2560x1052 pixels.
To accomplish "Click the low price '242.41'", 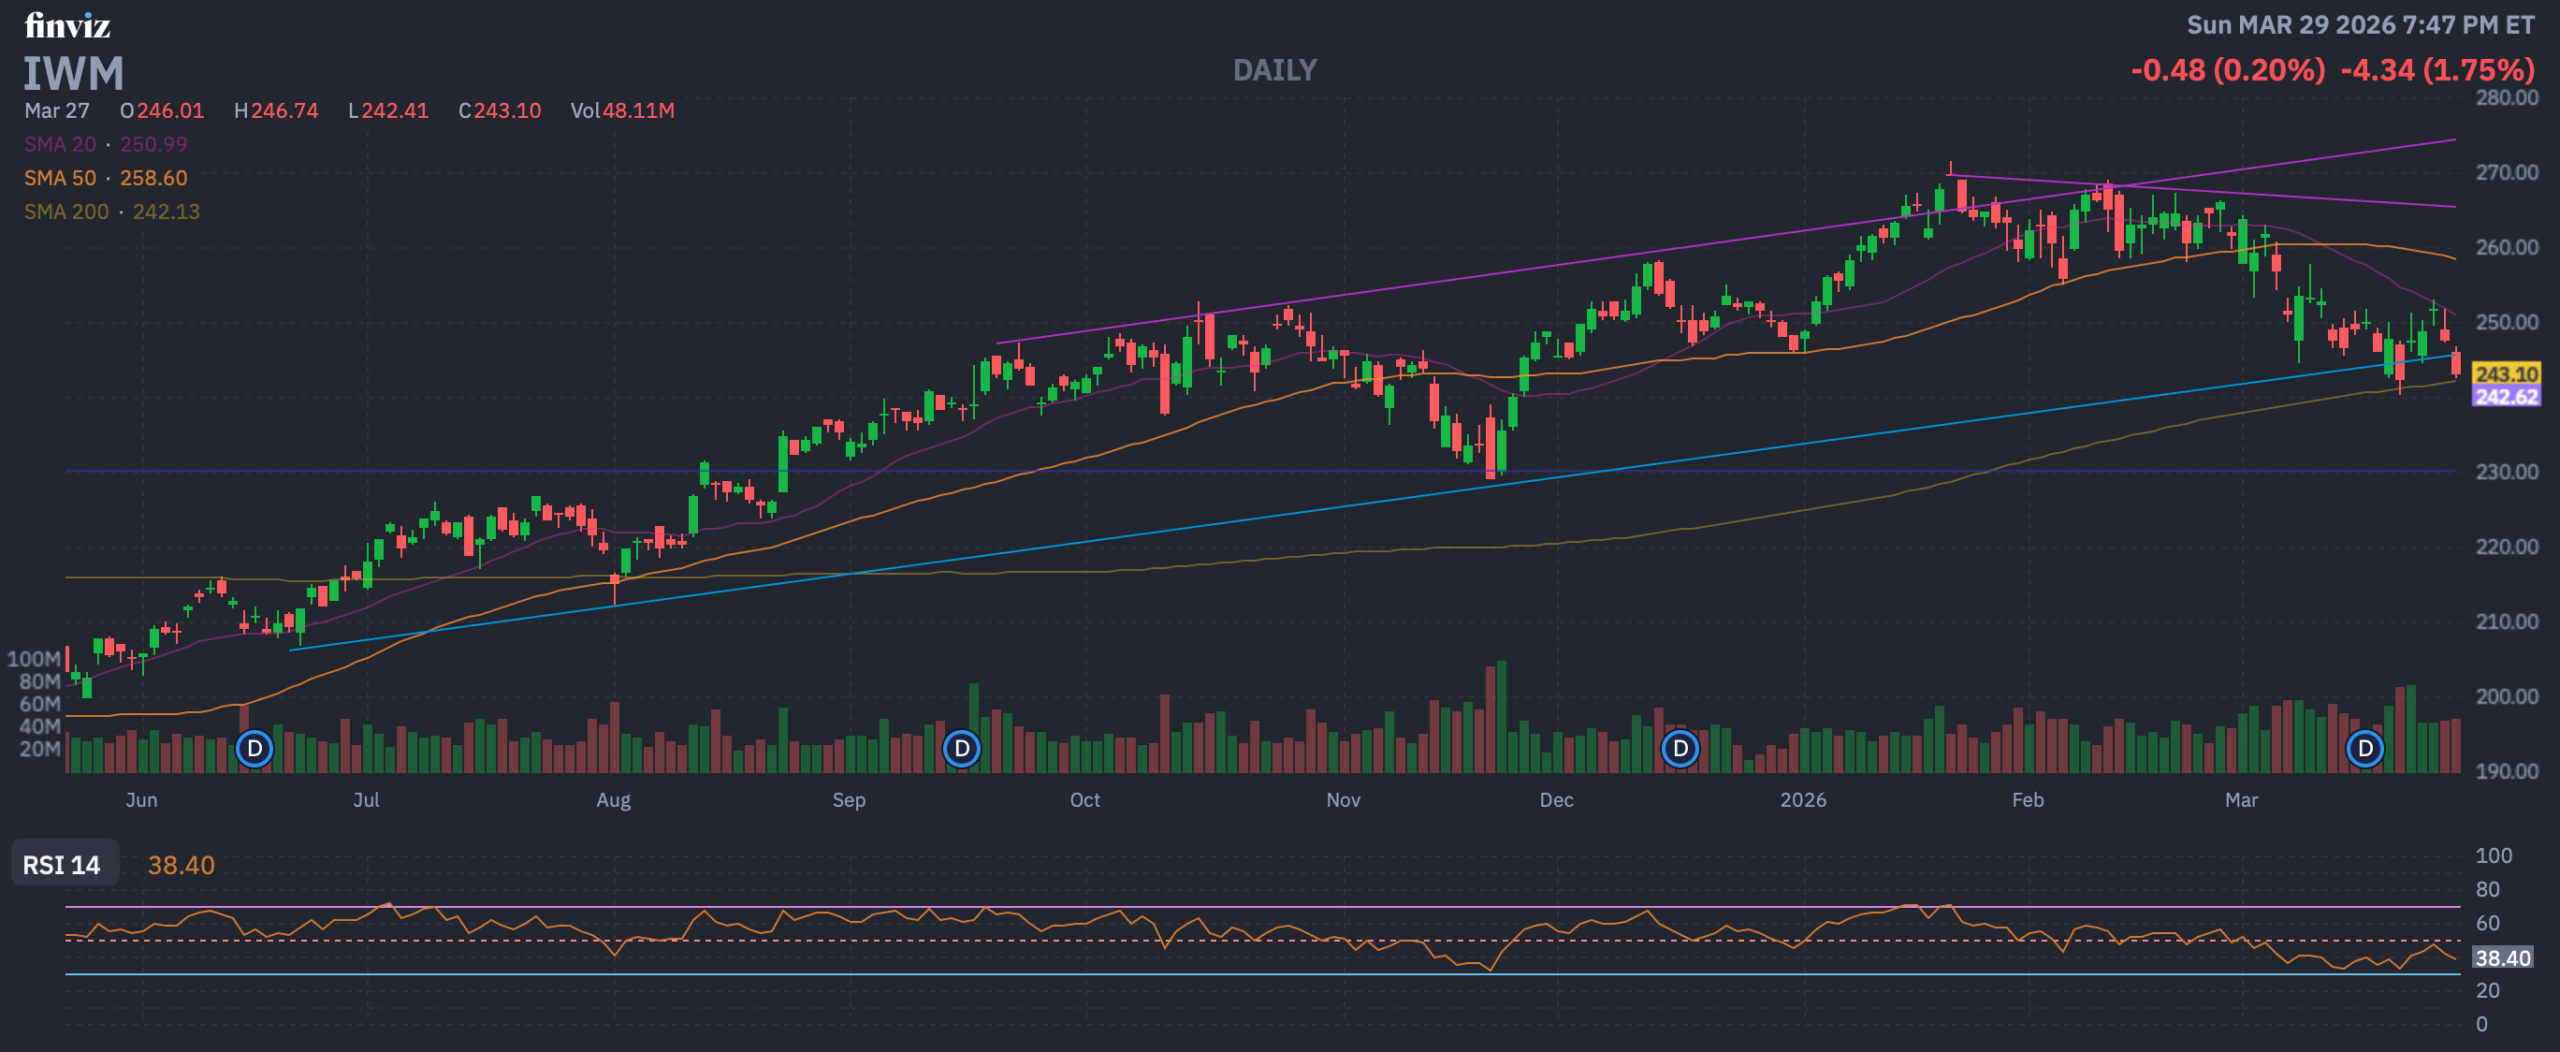I will (x=395, y=111).
